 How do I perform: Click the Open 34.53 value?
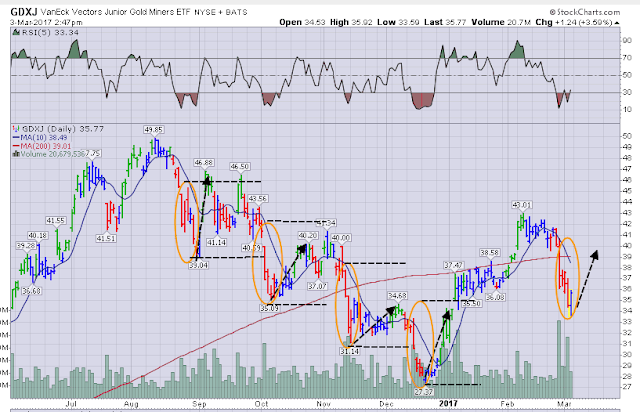pos(302,22)
